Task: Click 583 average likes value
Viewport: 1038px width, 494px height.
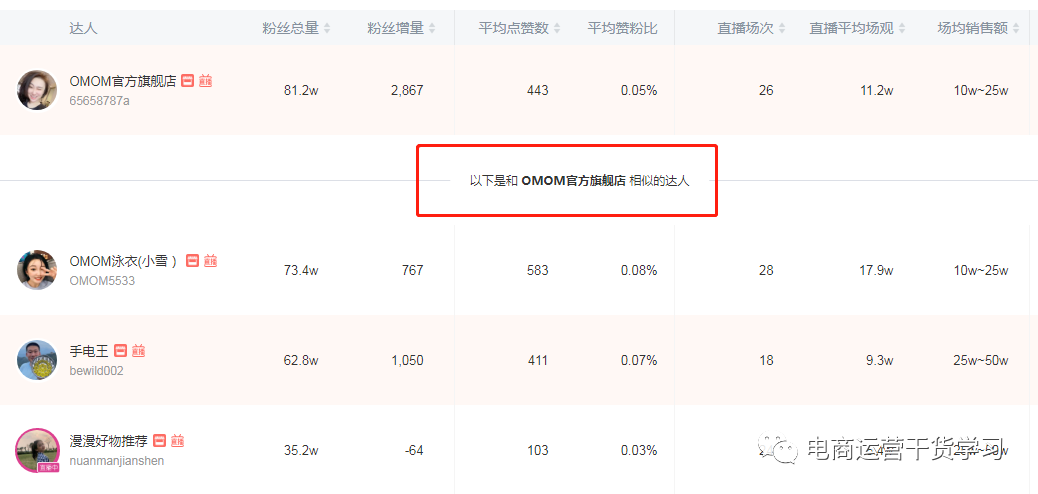Action: [x=538, y=270]
